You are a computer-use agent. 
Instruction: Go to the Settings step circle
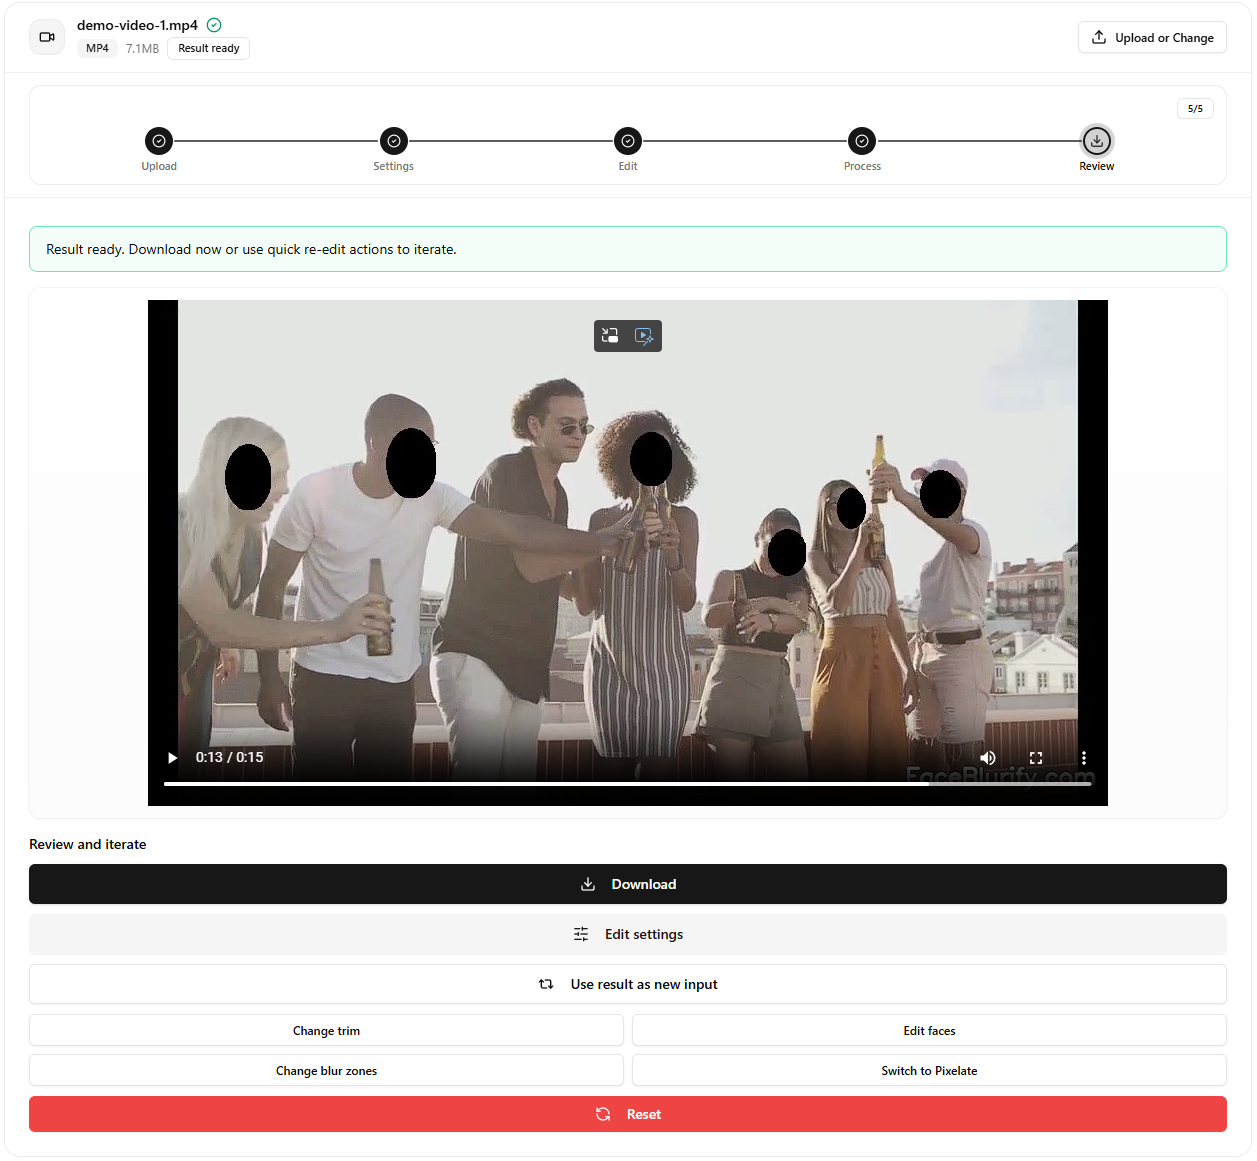[x=394, y=141]
